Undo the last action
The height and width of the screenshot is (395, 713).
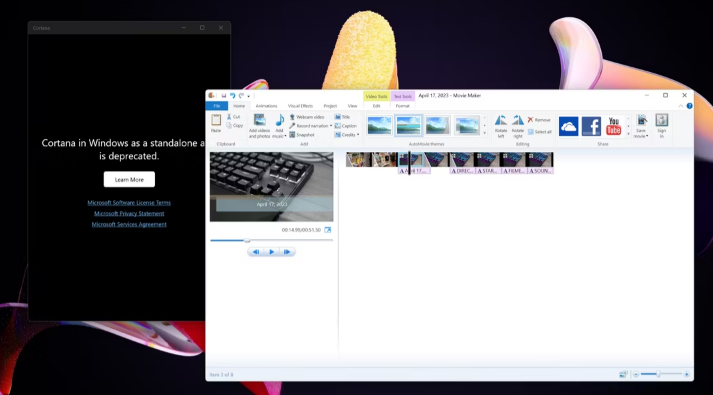pyautogui.click(x=232, y=95)
